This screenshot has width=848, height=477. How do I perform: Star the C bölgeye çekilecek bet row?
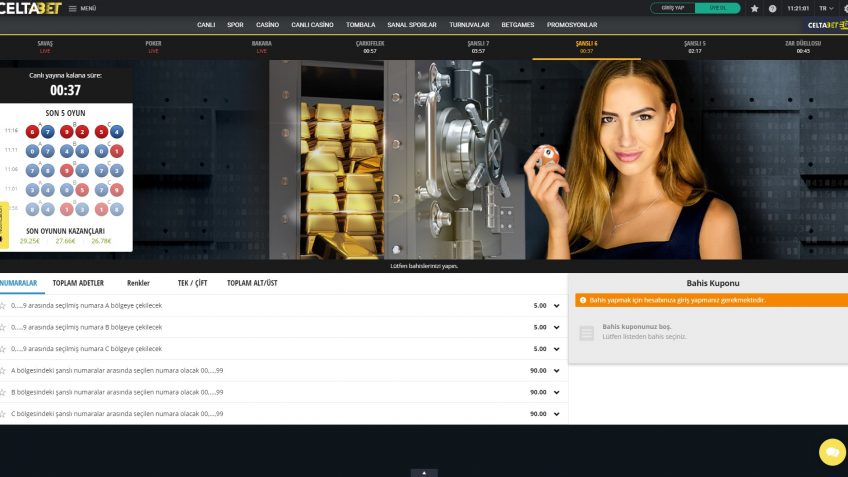[x=3, y=349]
